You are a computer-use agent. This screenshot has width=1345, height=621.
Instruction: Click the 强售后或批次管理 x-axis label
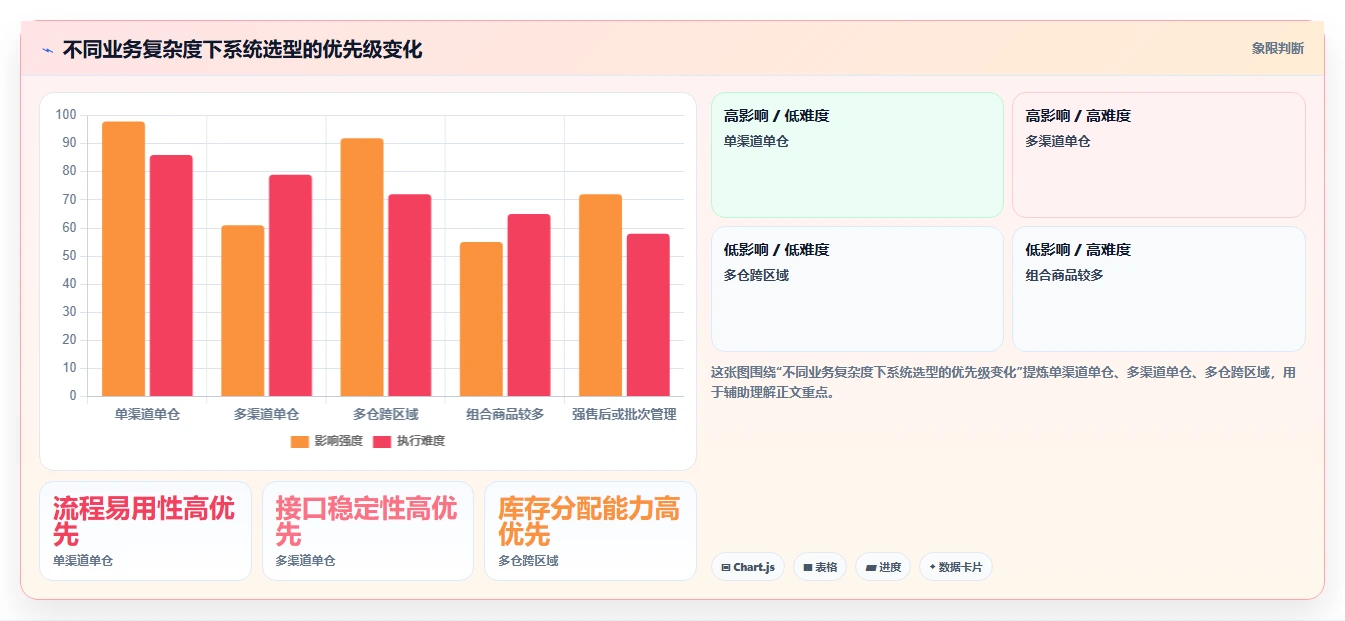click(624, 414)
